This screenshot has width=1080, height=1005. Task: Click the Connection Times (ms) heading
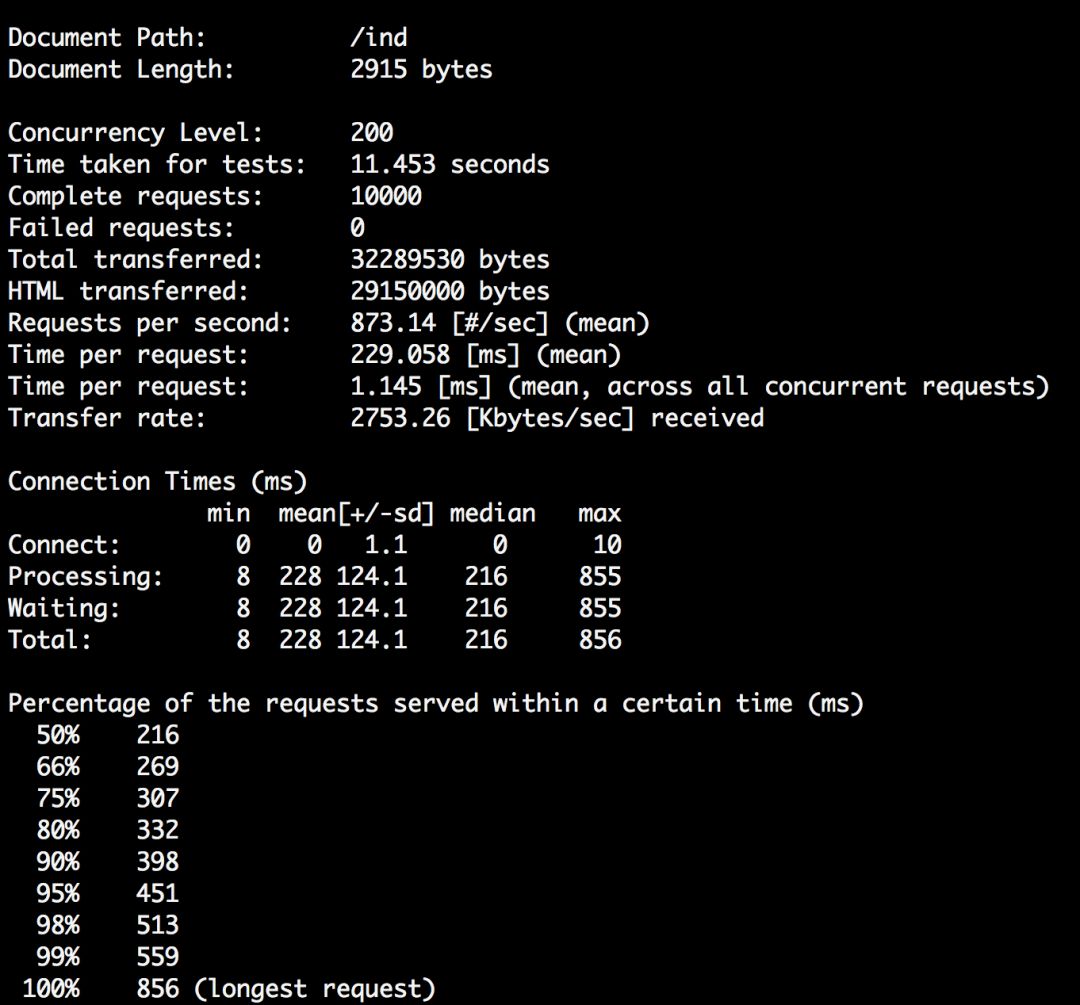coord(157,481)
